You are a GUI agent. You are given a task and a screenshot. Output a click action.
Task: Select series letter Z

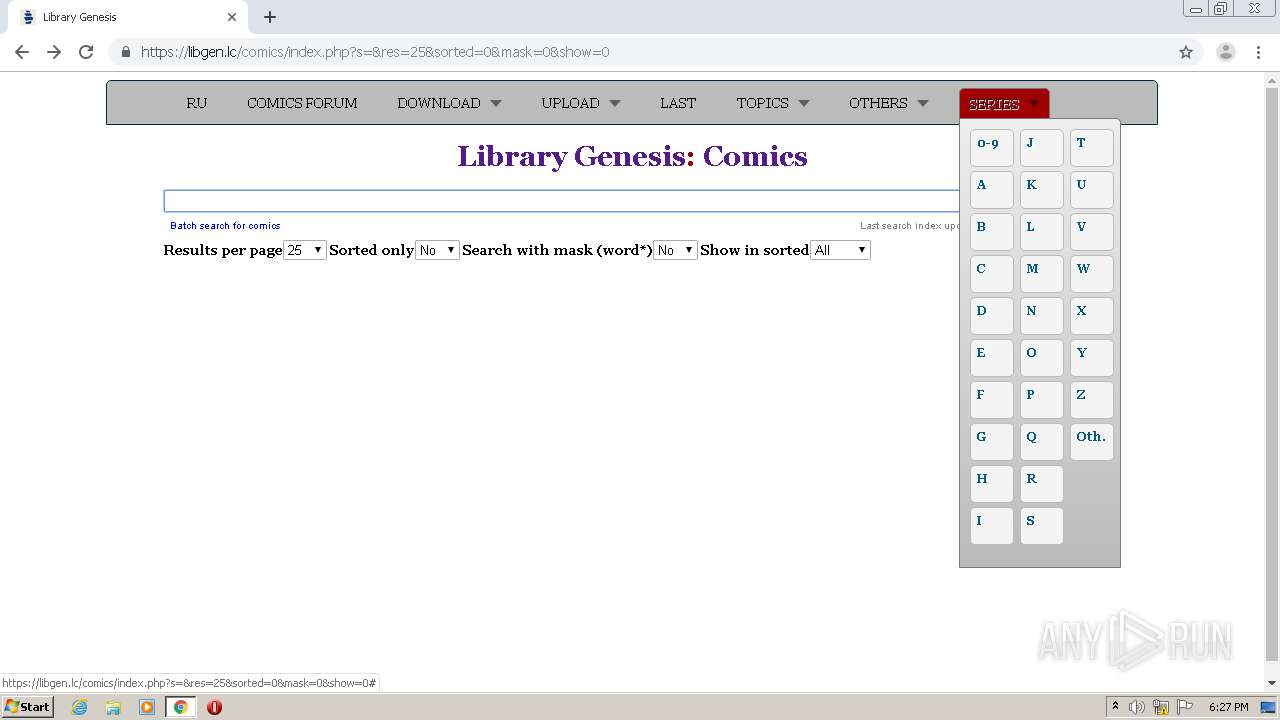pyautogui.click(x=1092, y=400)
